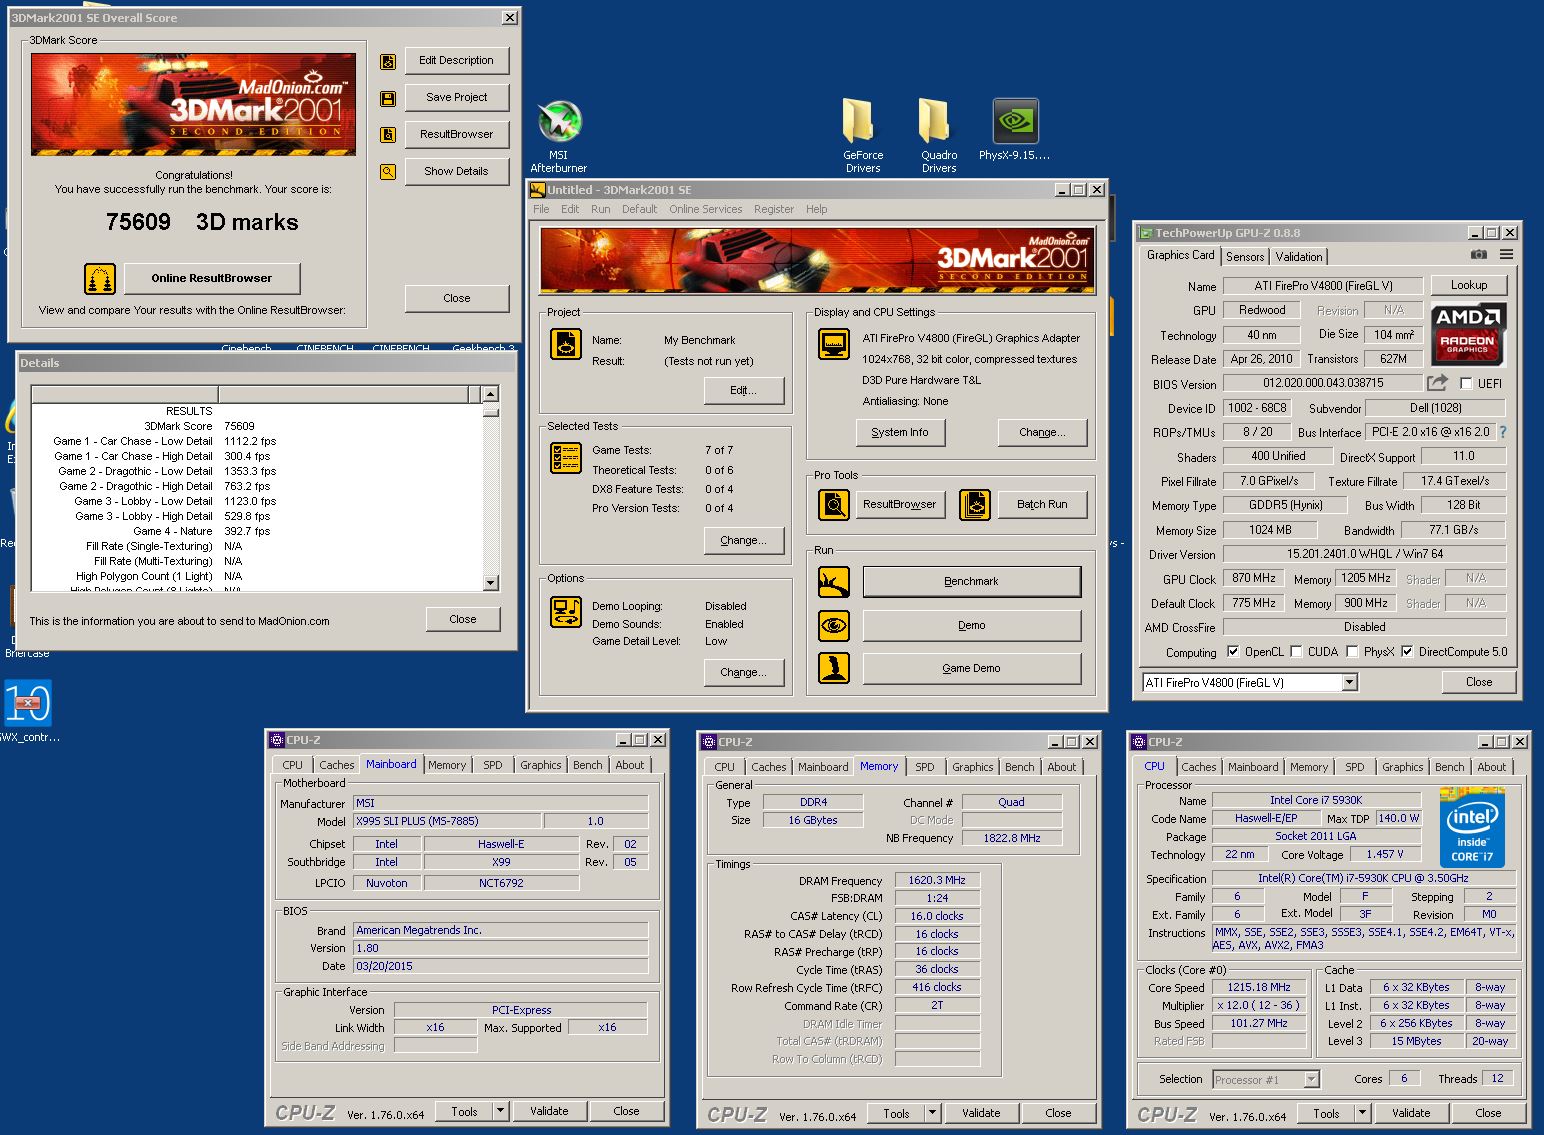Open File menu in 3DMark2001 SE
This screenshot has height=1135, width=1544.
coord(541,209)
